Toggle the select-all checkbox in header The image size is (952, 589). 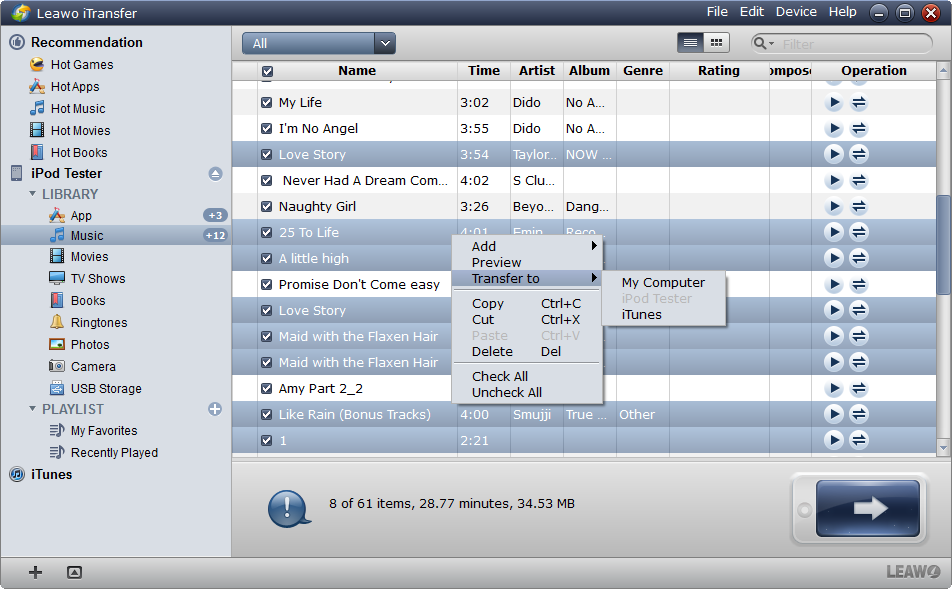(x=267, y=71)
